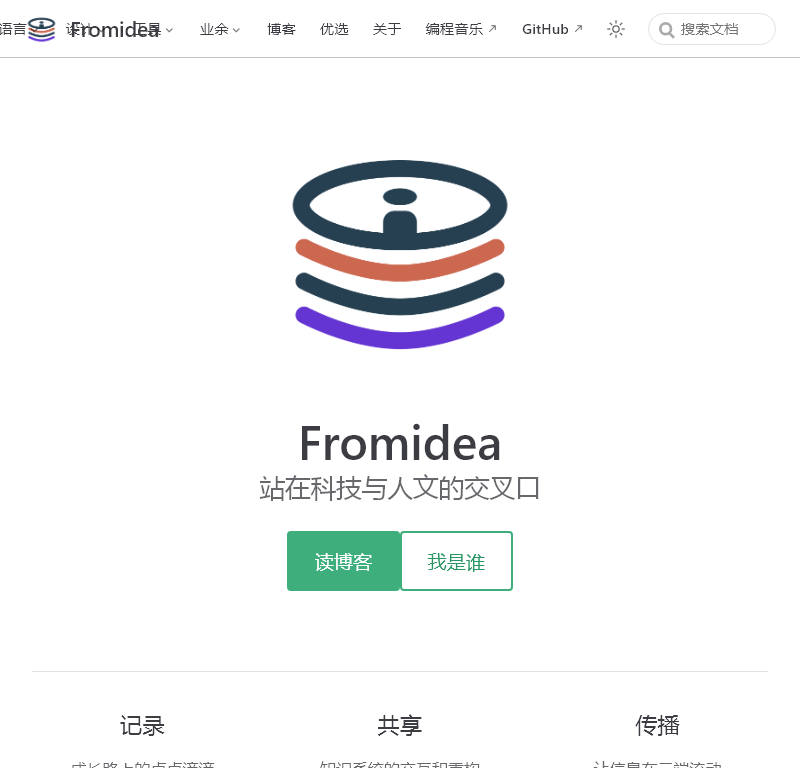
Task: Open the GitHub link
Action: [545, 29]
